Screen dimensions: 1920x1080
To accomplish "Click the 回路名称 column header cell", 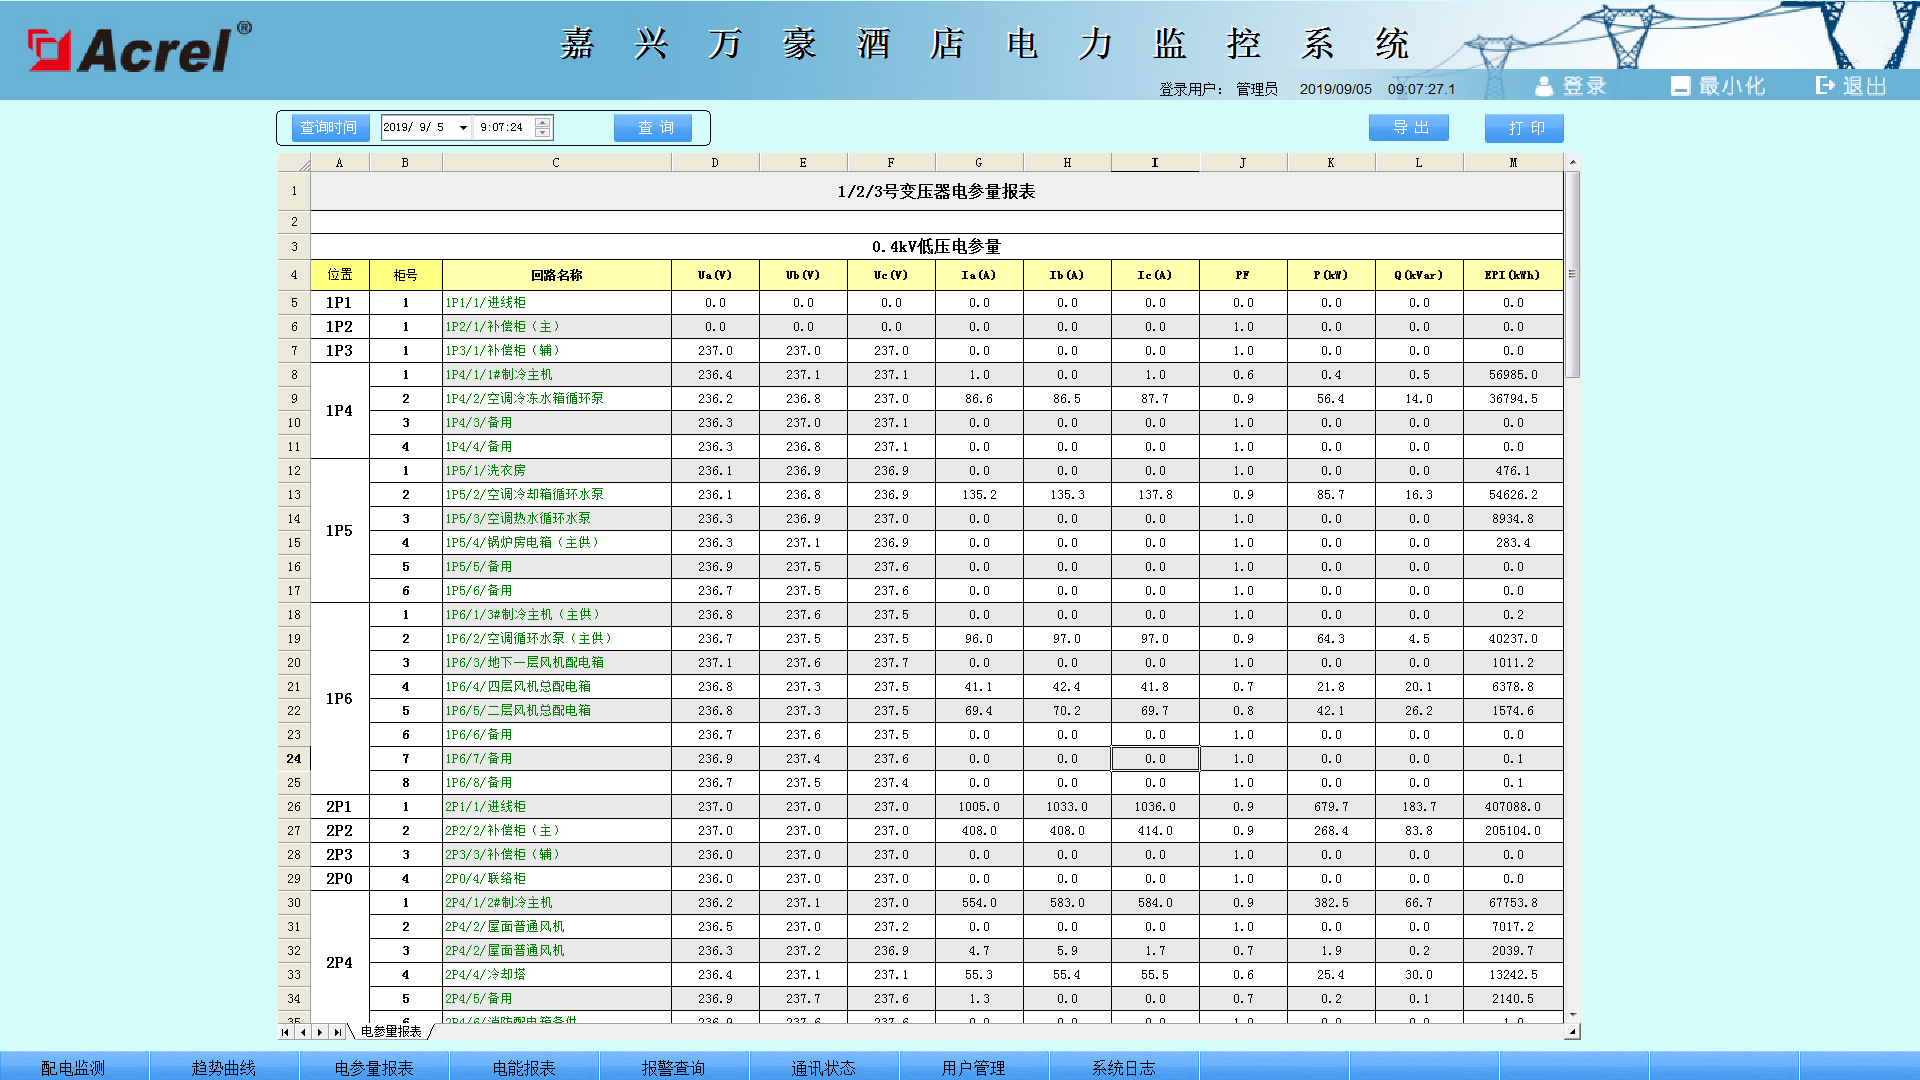I will [x=556, y=275].
